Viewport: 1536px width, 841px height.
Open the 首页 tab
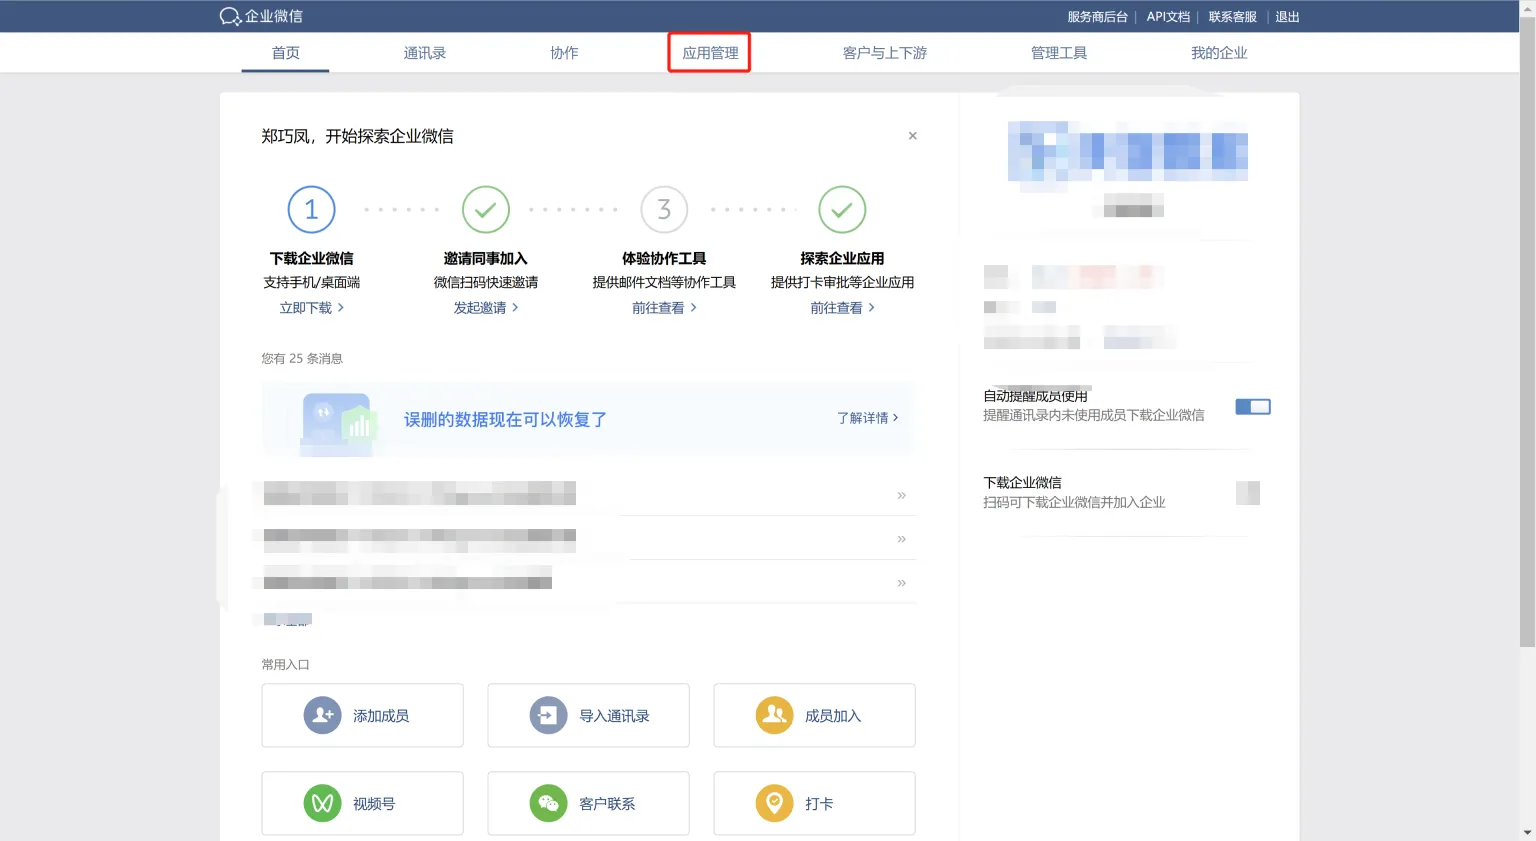click(285, 53)
